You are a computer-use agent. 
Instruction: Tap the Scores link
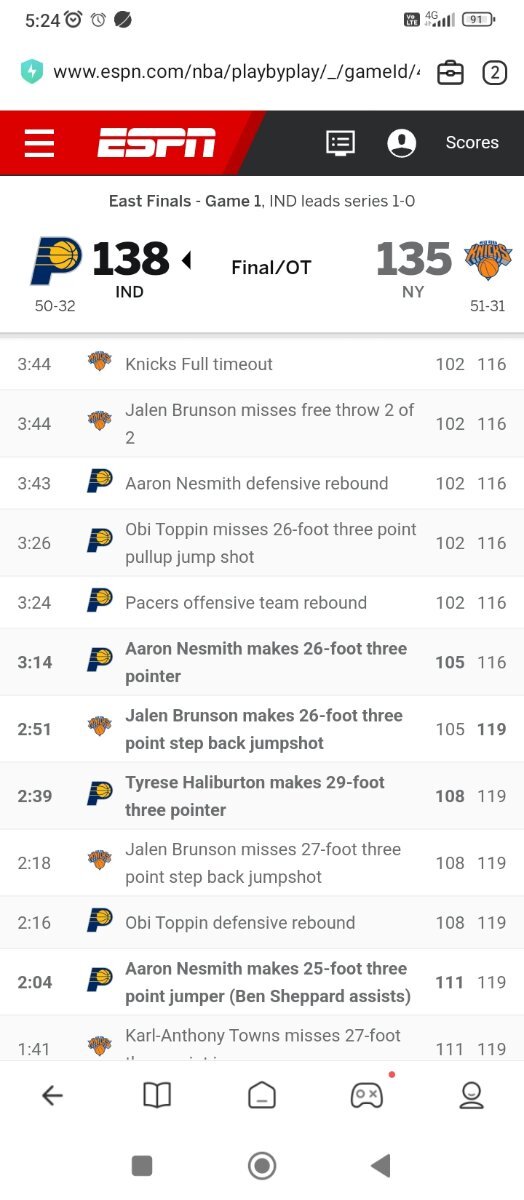pyautogui.click(x=472, y=143)
